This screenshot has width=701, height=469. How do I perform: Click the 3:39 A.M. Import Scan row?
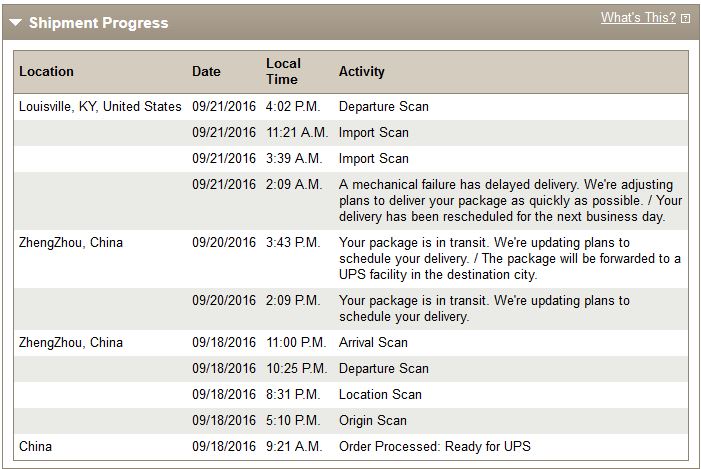click(351, 159)
